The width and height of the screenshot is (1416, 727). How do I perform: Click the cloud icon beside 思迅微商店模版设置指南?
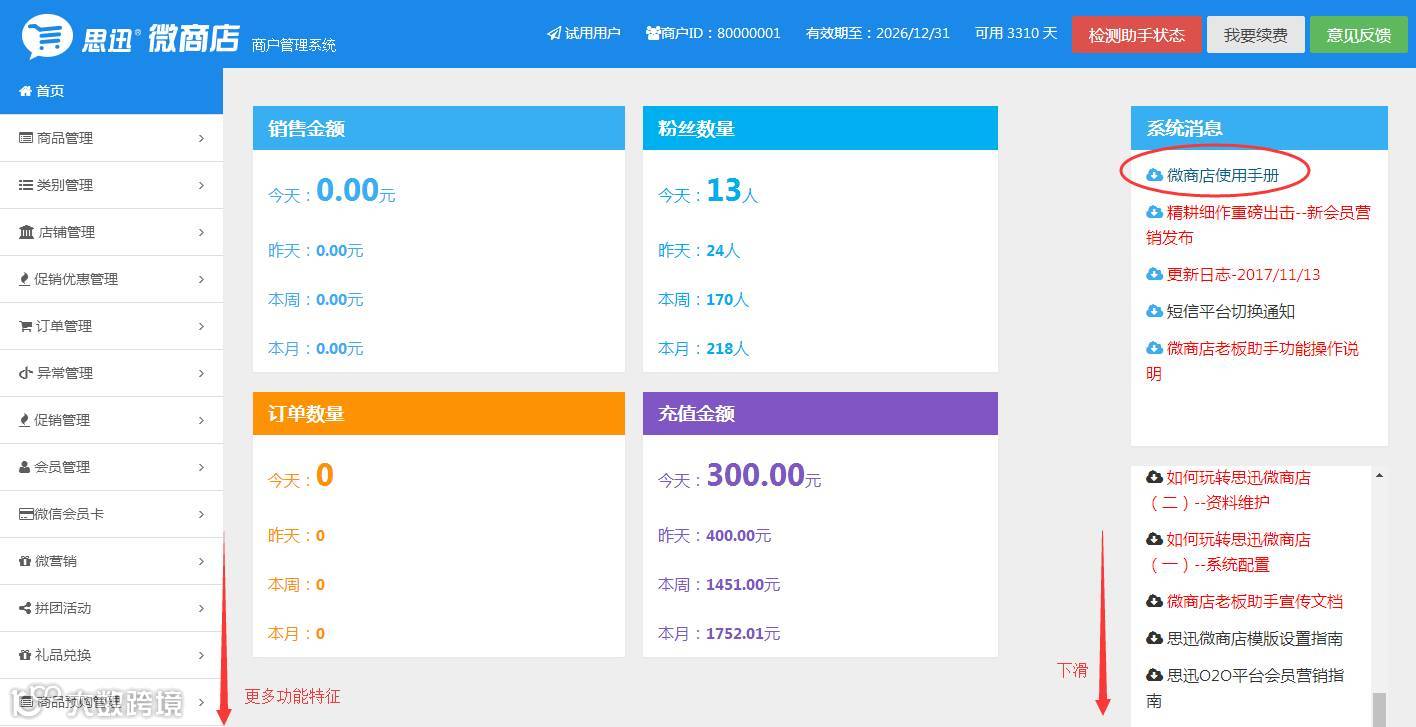[1154, 638]
